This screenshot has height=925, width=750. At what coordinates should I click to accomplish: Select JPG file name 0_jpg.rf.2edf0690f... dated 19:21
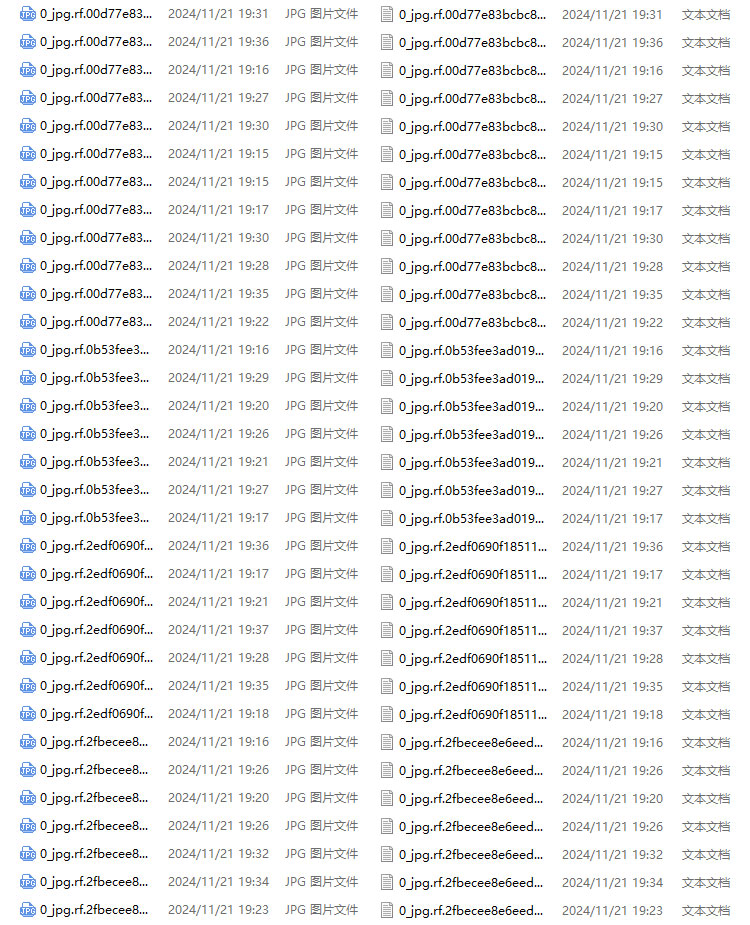[97, 602]
